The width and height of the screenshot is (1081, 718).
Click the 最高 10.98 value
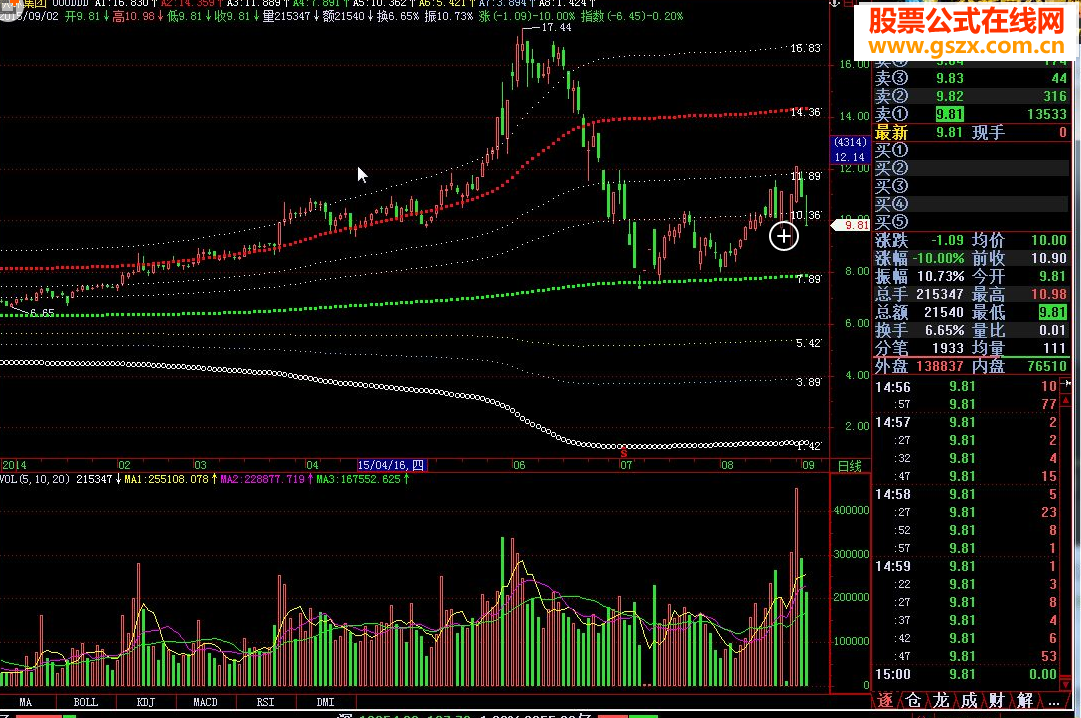click(x=1049, y=294)
